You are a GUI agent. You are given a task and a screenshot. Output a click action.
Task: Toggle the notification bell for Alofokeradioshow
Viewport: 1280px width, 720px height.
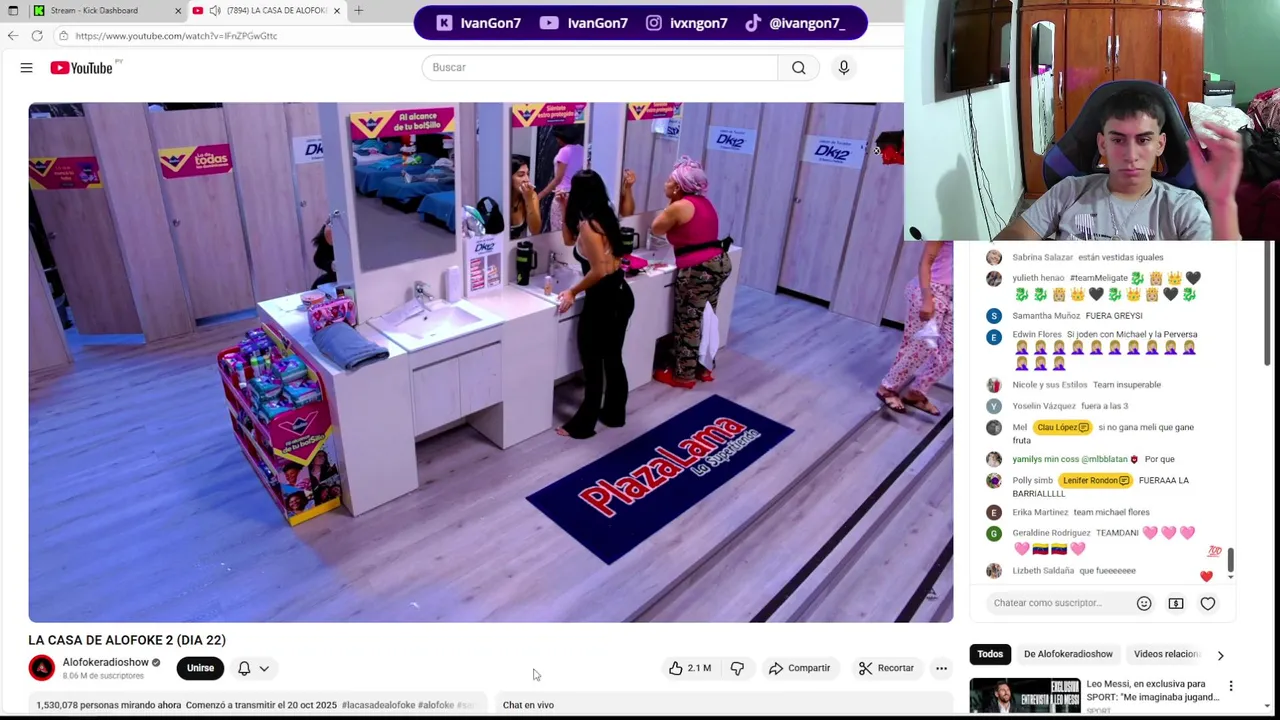(244, 668)
